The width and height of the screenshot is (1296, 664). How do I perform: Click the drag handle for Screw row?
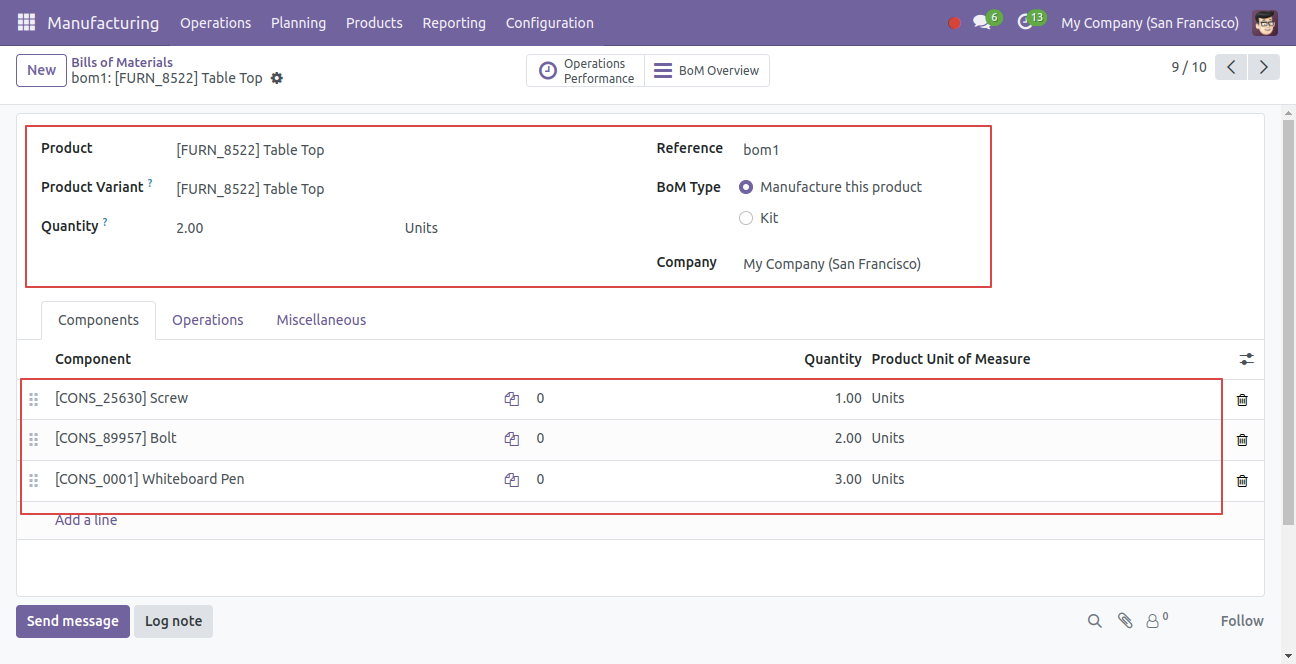[33, 399]
